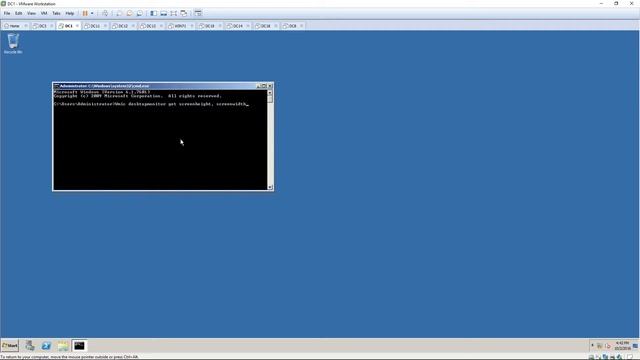
Task: Show or hide the library sidebar
Action: [x=153, y=13]
